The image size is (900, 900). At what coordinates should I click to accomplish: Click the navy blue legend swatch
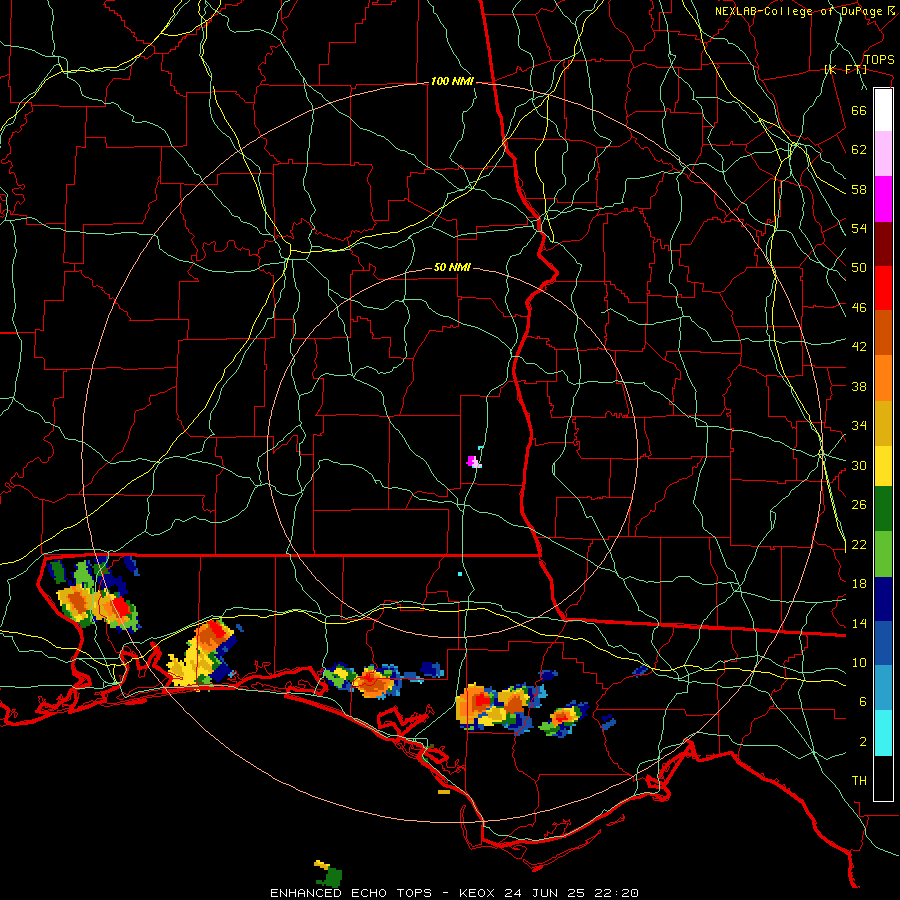[883, 599]
